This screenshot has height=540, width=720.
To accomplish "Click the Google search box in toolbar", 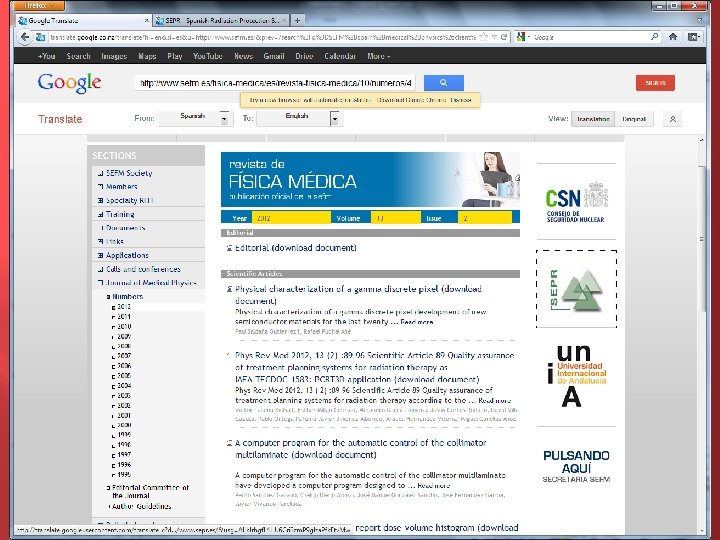I will click(x=591, y=37).
